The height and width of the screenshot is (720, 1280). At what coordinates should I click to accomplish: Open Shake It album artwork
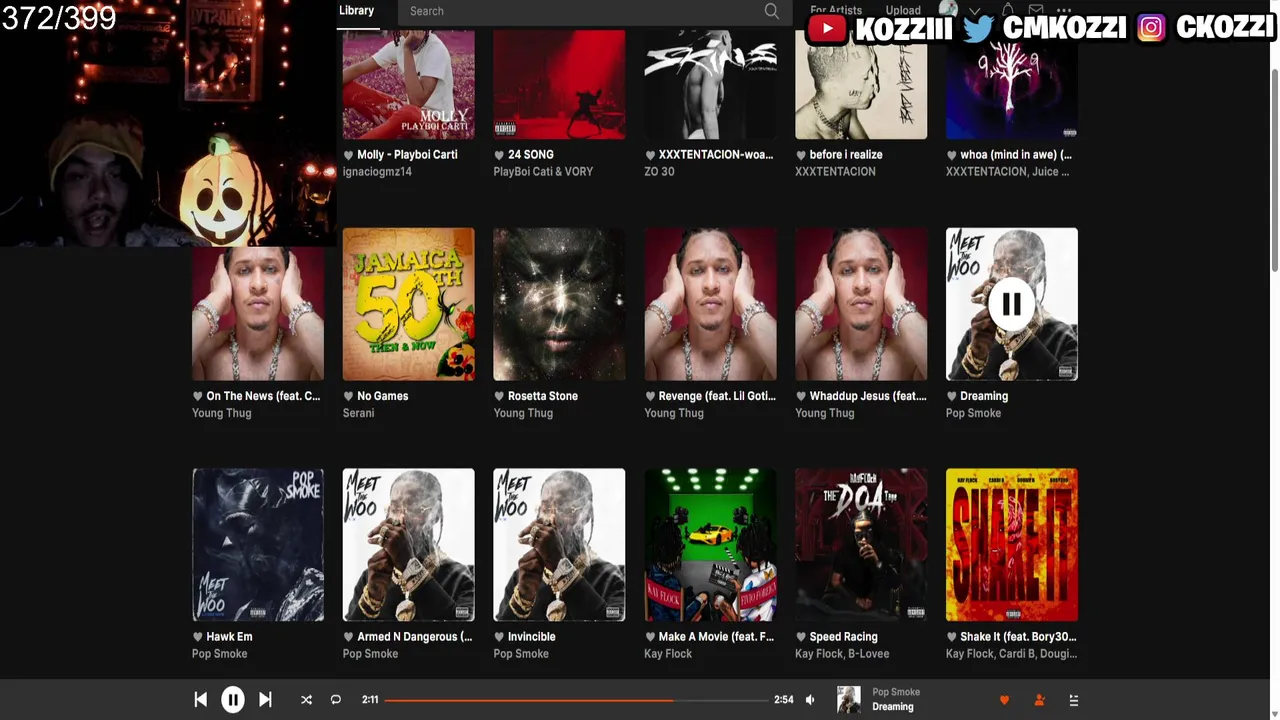pos(1012,545)
